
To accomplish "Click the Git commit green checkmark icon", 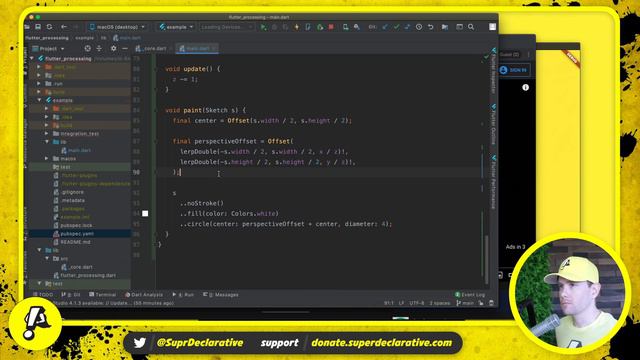I will pyautogui.click(x=396, y=27).
